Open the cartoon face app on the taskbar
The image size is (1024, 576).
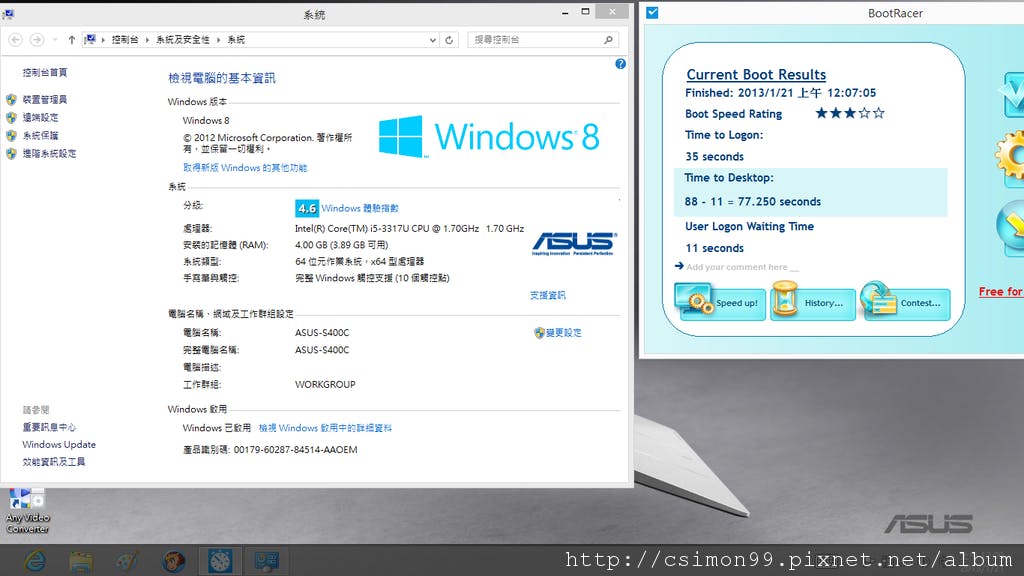pos(174,561)
